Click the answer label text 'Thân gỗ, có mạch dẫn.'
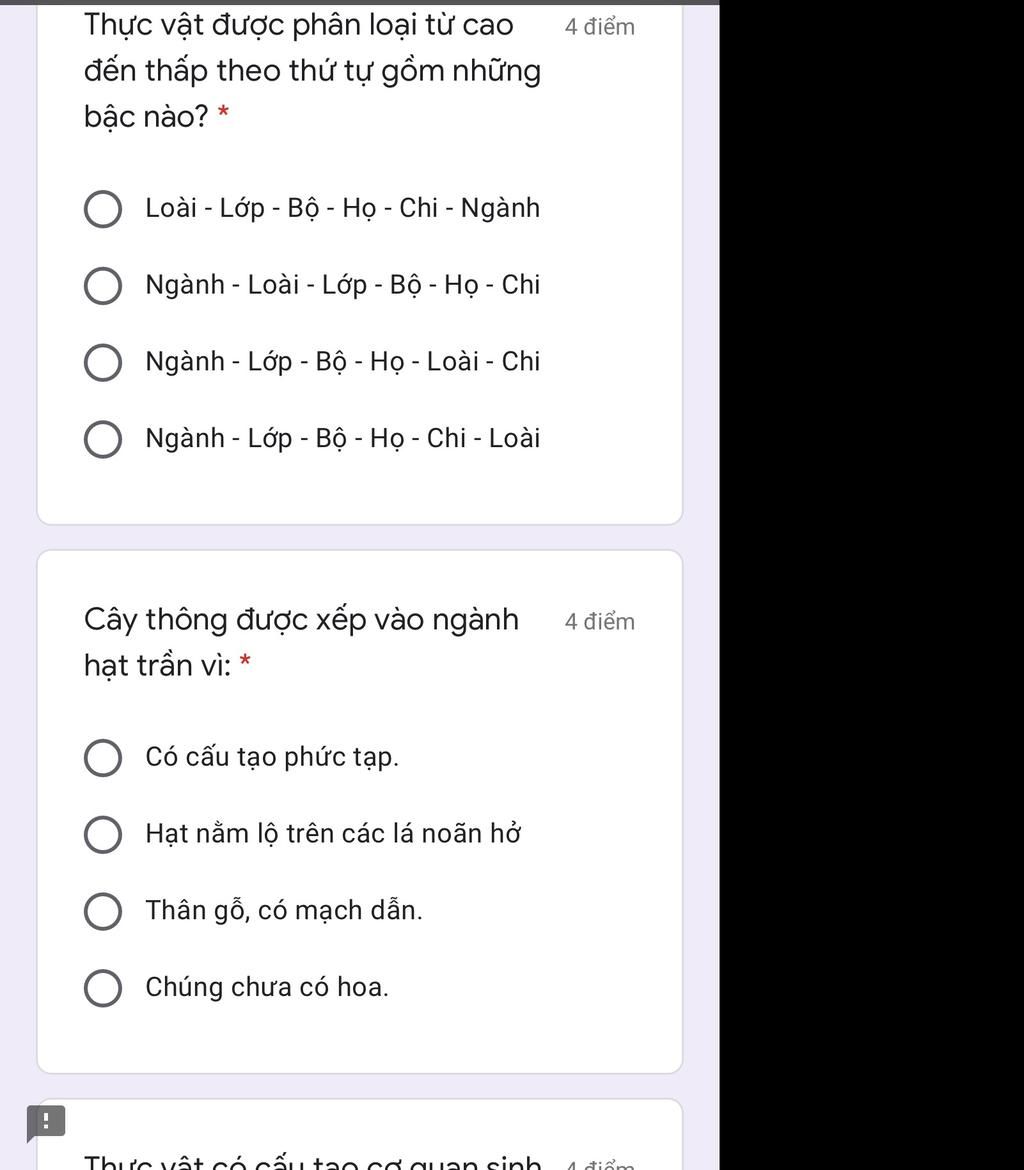The width and height of the screenshot is (1024, 1170). pos(284,911)
